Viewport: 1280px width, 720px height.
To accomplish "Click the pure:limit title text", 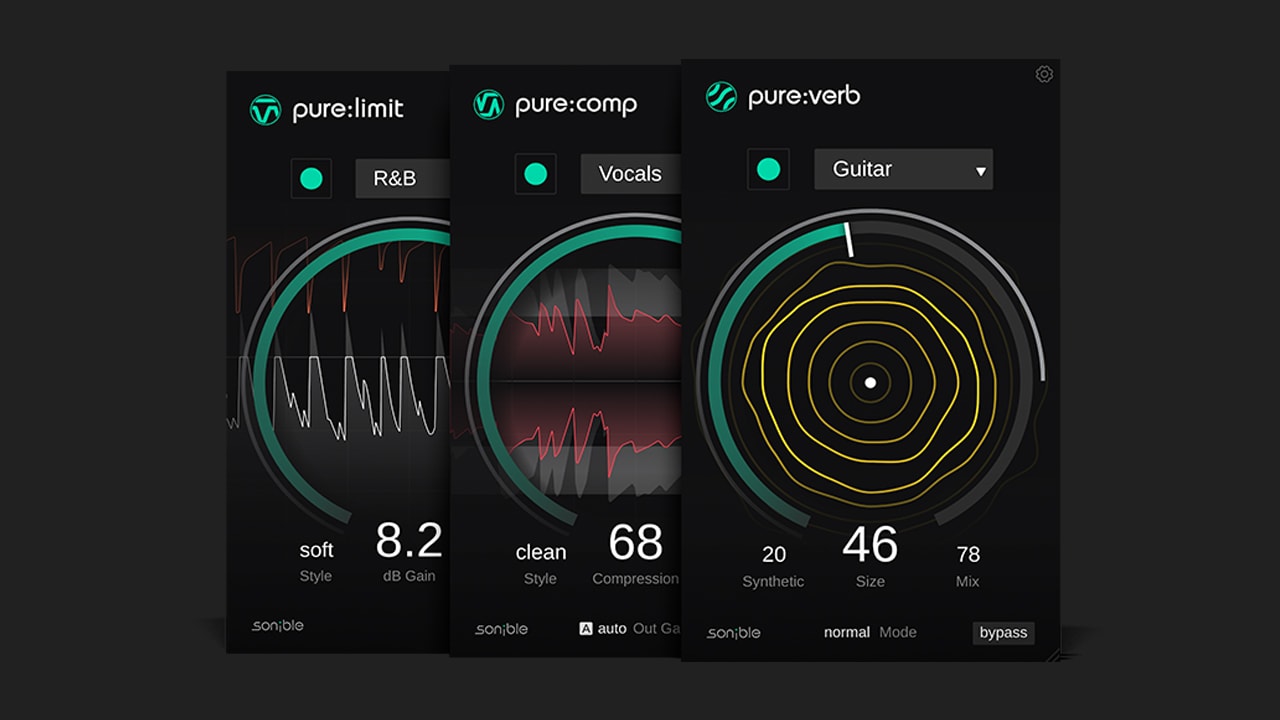I will [348, 110].
